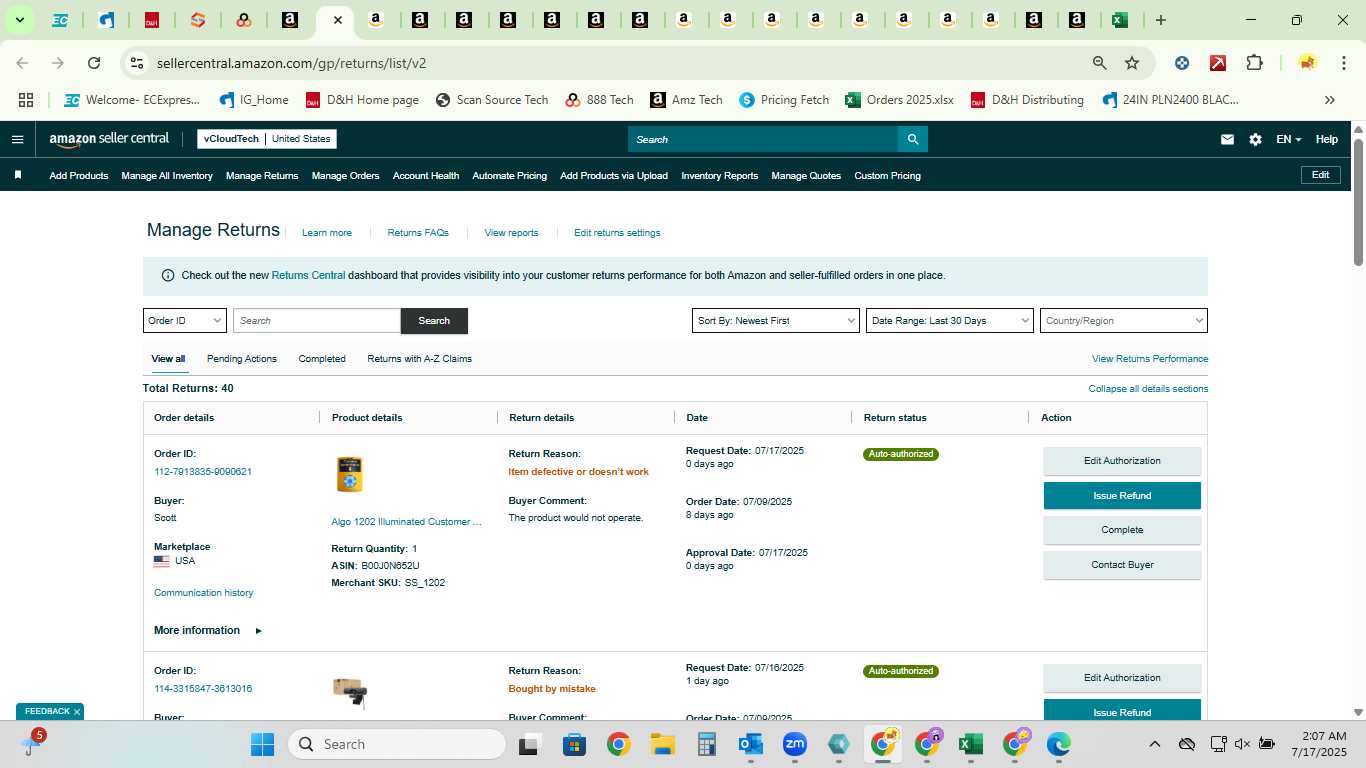The width and height of the screenshot is (1366, 768).
Task: Open order link 112-7913835-9090621
Action: (x=203, y=472)
